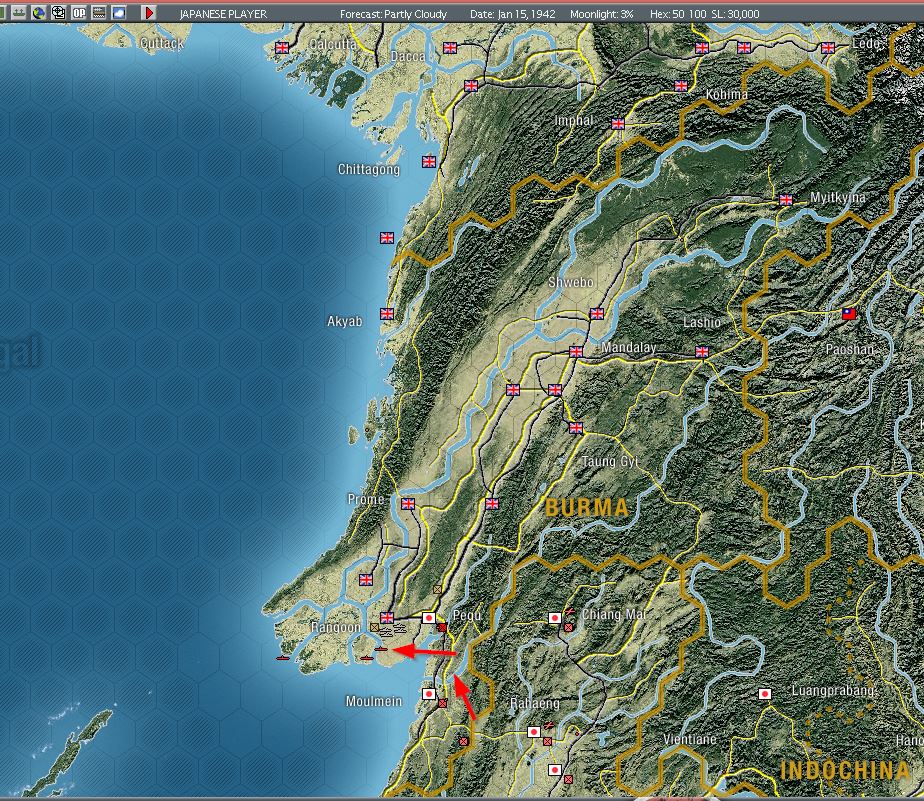924x801 pixels.
Task: Click the British flag at Imphal
Action: point(618,124)
